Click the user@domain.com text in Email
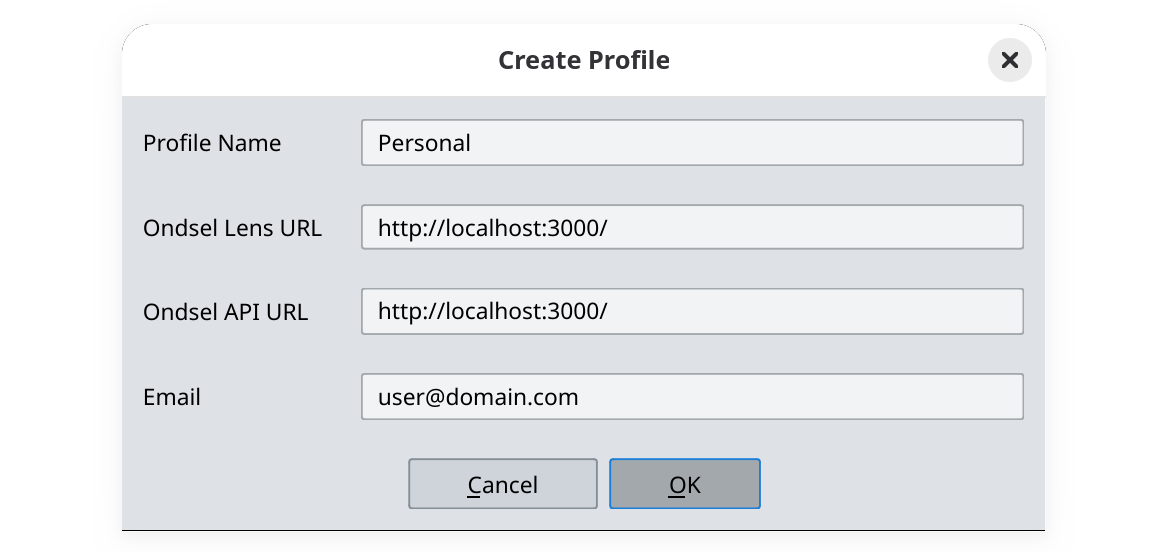This screenshot has height=552, width=1167. point(478,397)
